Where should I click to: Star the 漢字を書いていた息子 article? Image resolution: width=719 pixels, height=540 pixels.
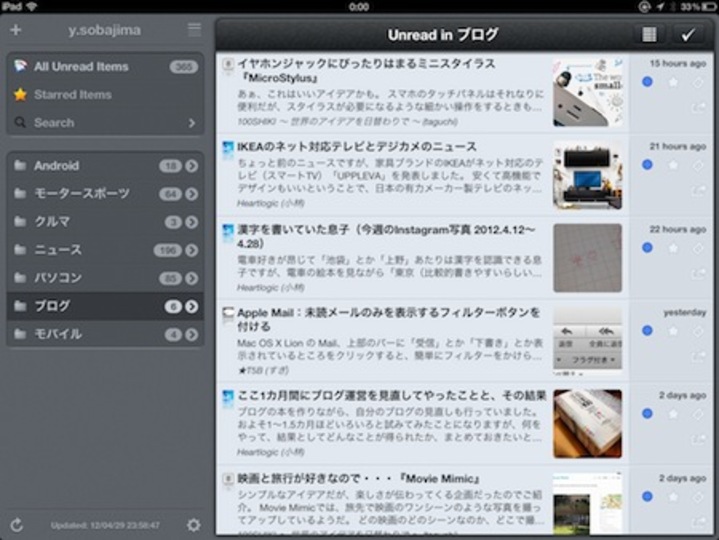coord(673,248)
